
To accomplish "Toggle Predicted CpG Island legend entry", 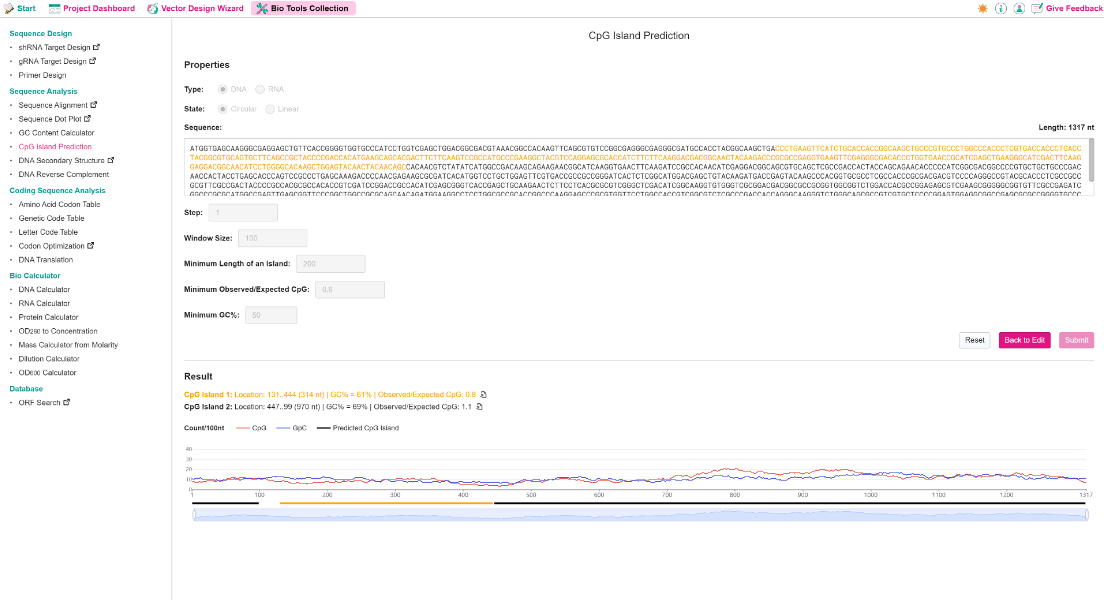I will click(358, 427).
